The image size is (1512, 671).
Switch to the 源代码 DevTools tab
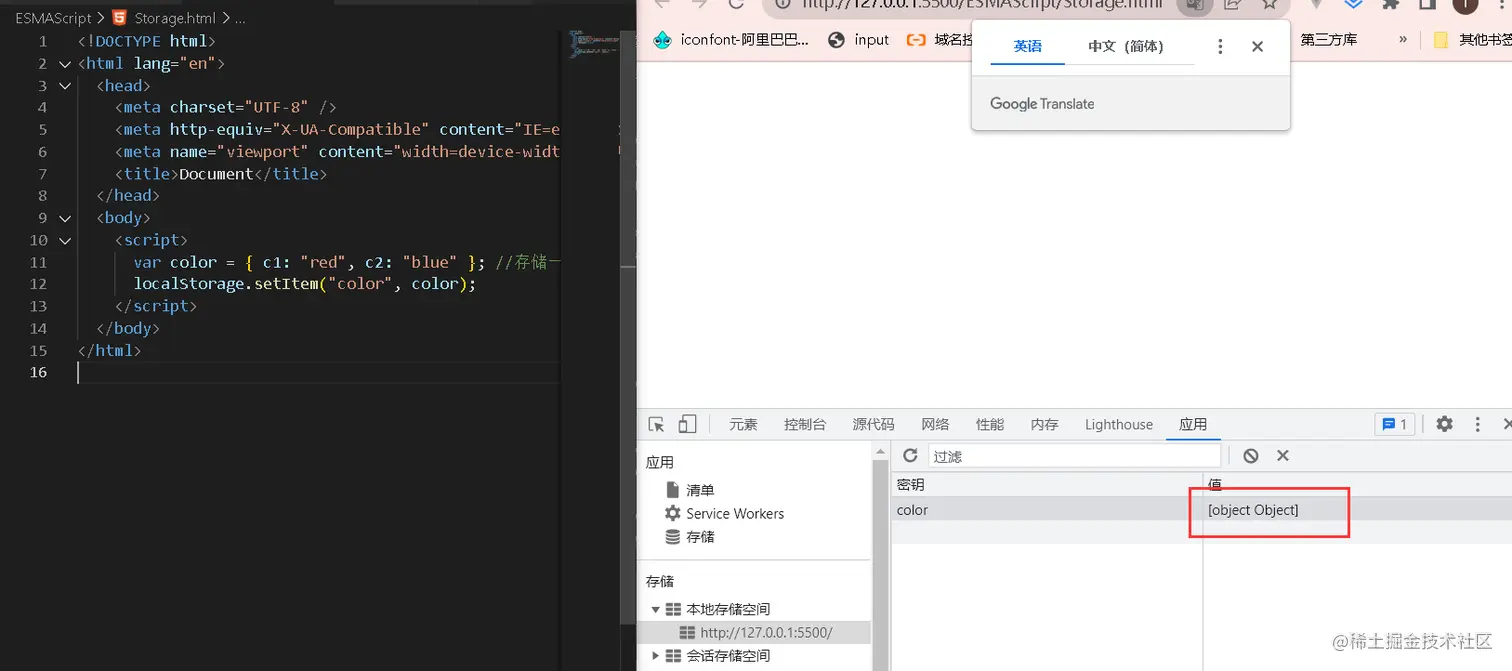[873, 424]
